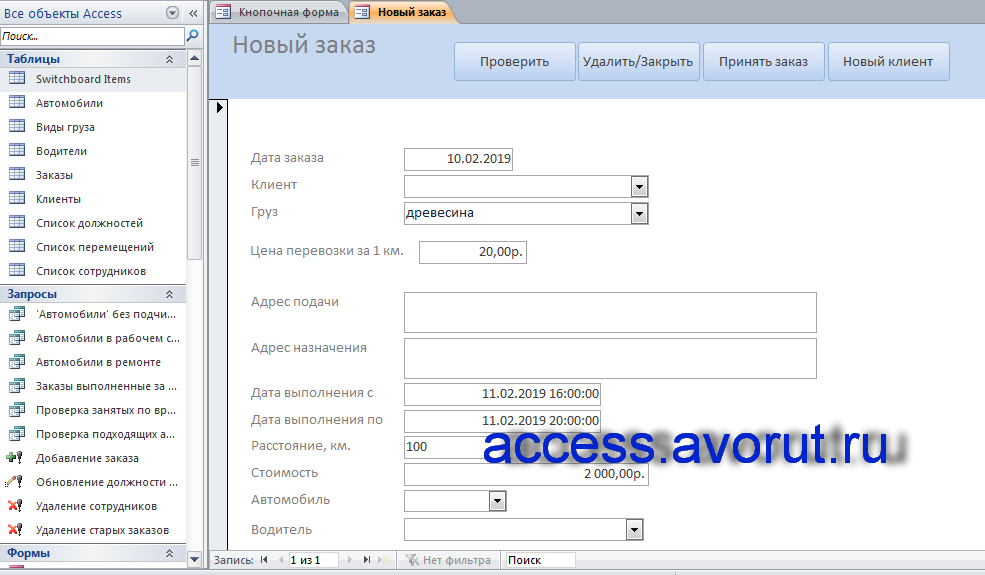
Task: Click navigation pane scrollbar up arrow
Action: [x=194, y=58]
